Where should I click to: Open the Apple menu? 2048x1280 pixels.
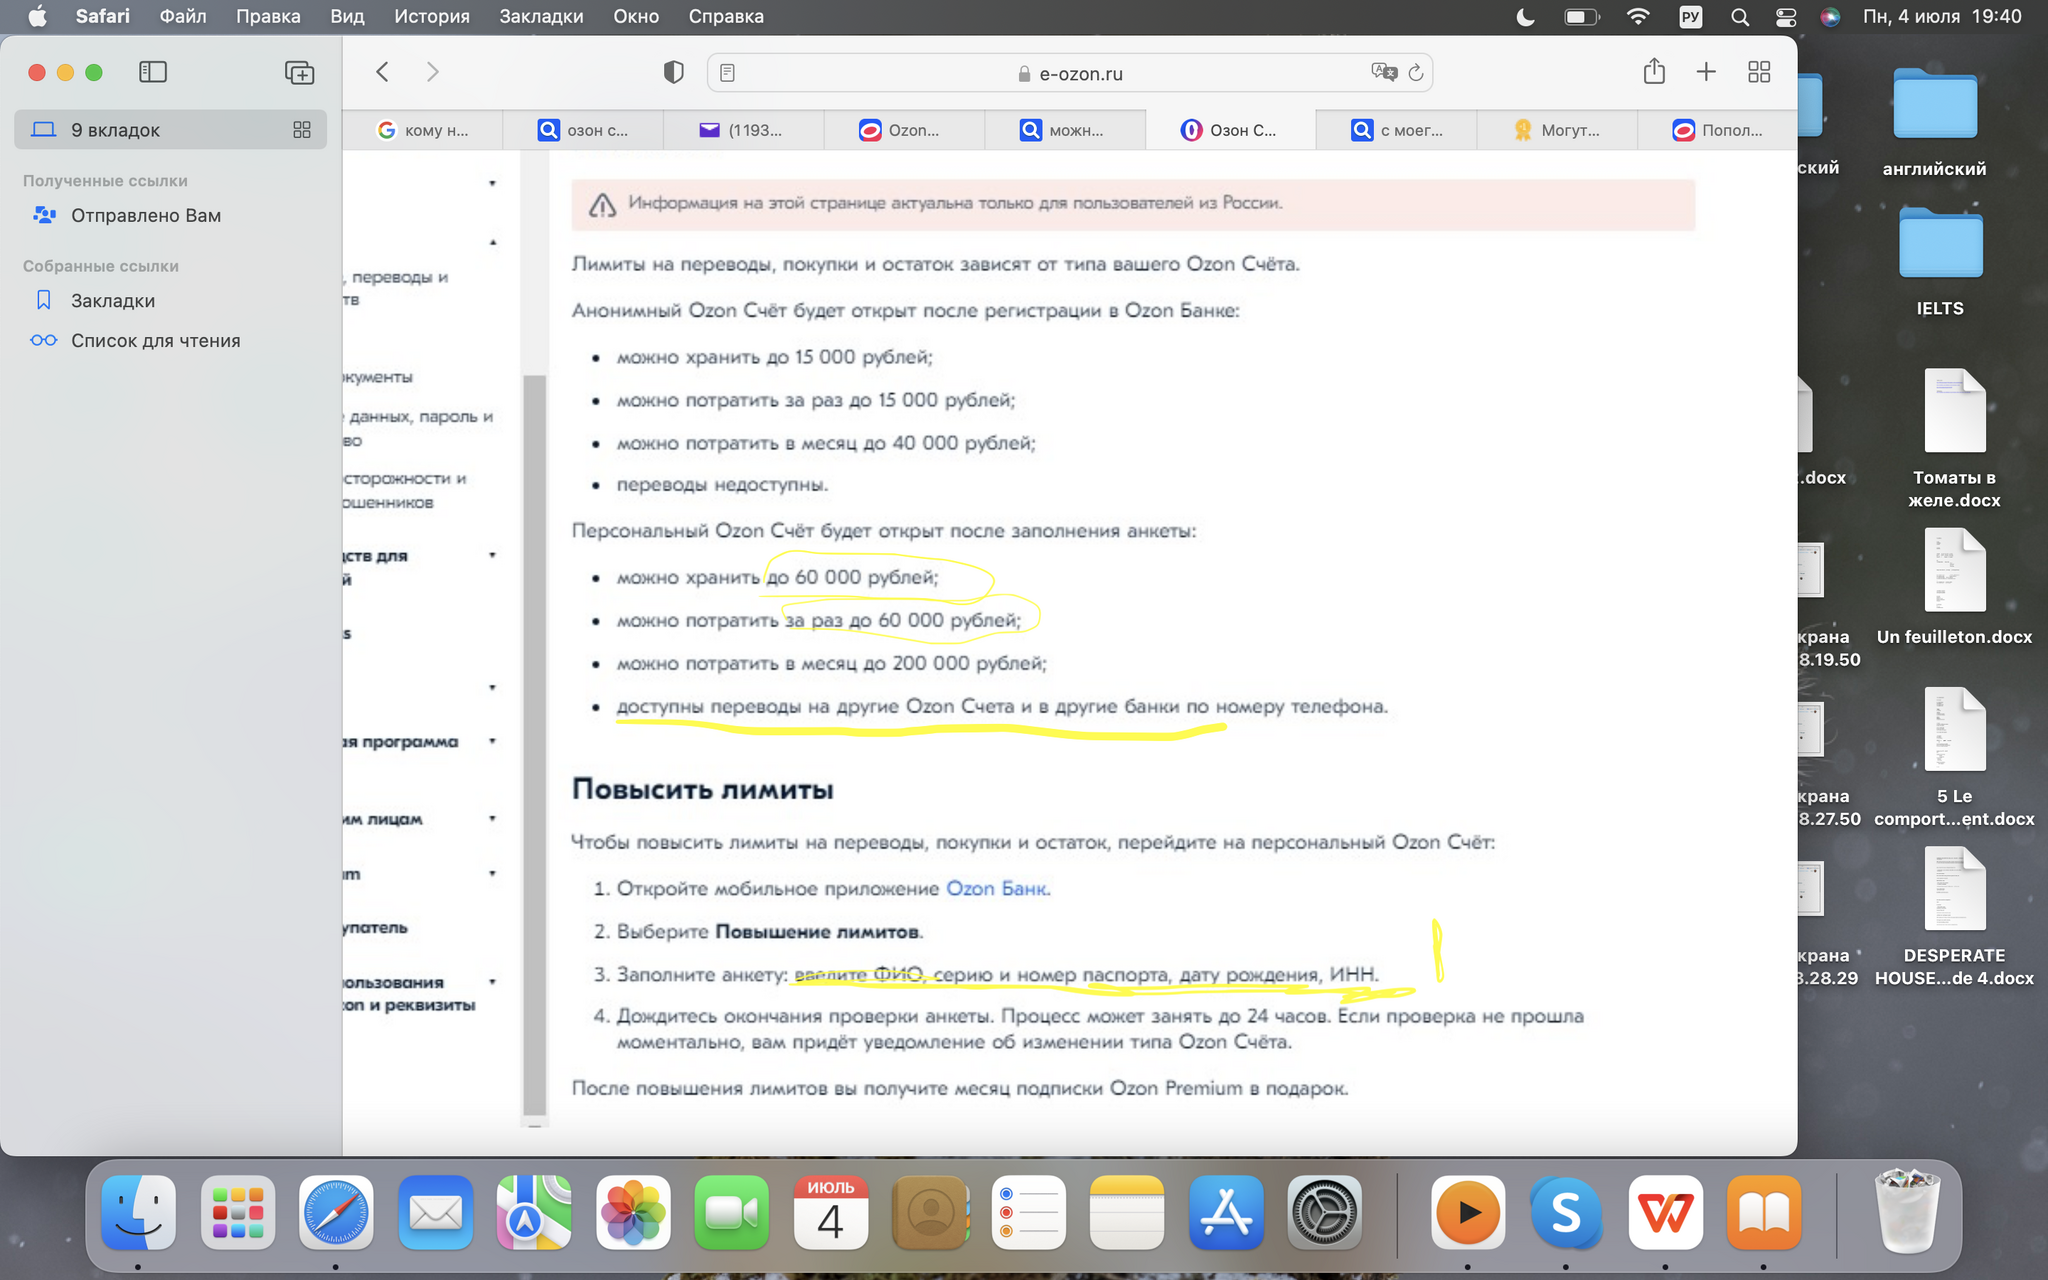pos(37,16)
